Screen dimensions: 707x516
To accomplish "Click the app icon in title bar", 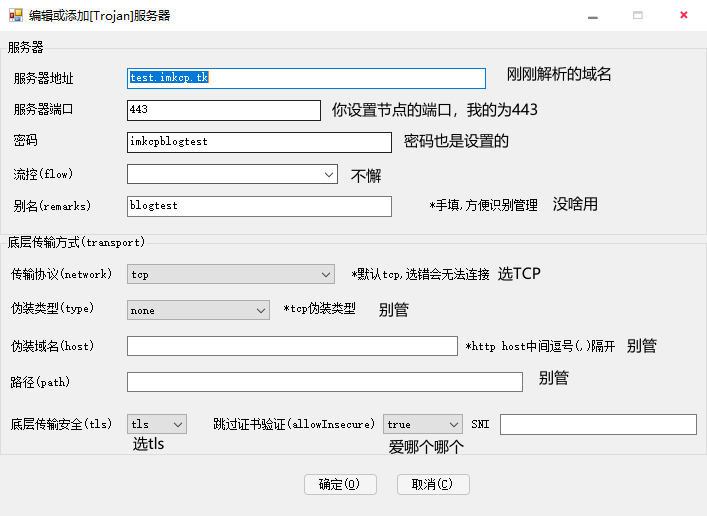I will click(x=14, y=15).
